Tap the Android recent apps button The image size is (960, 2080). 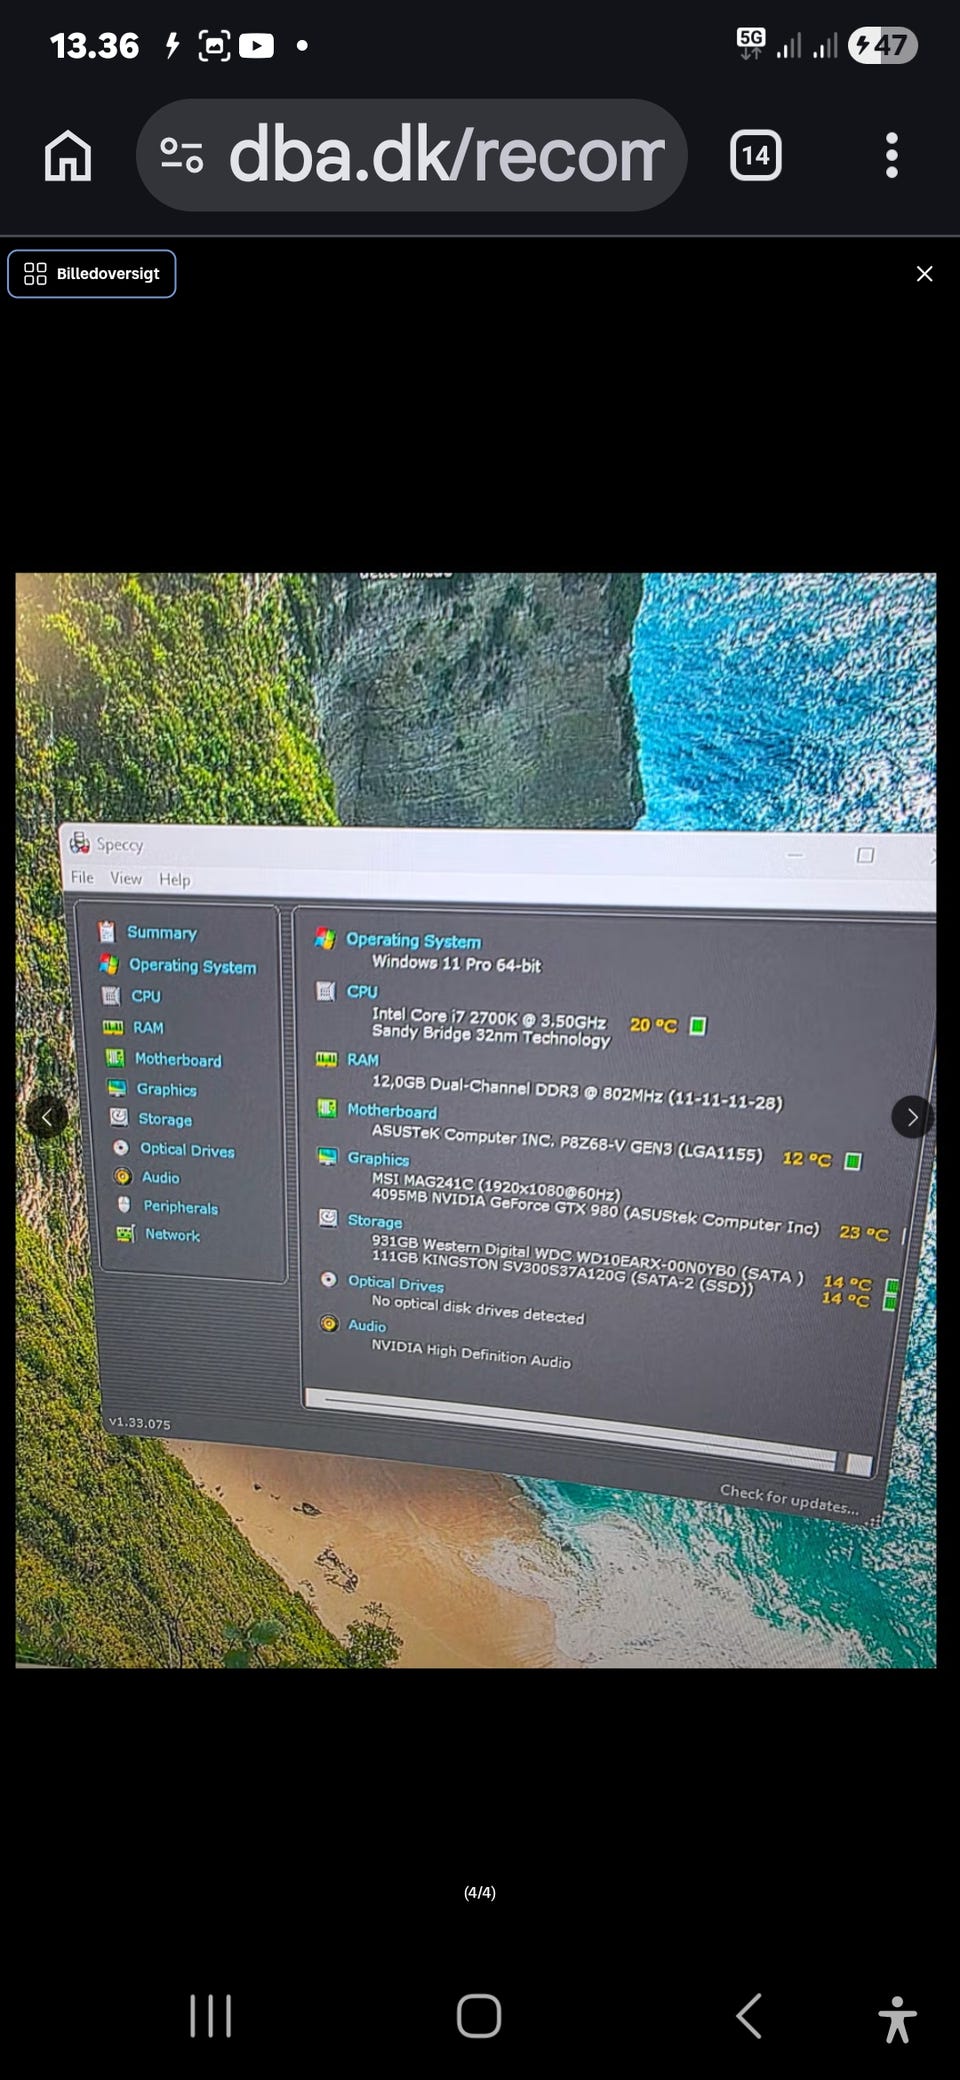pos(210,2015)
